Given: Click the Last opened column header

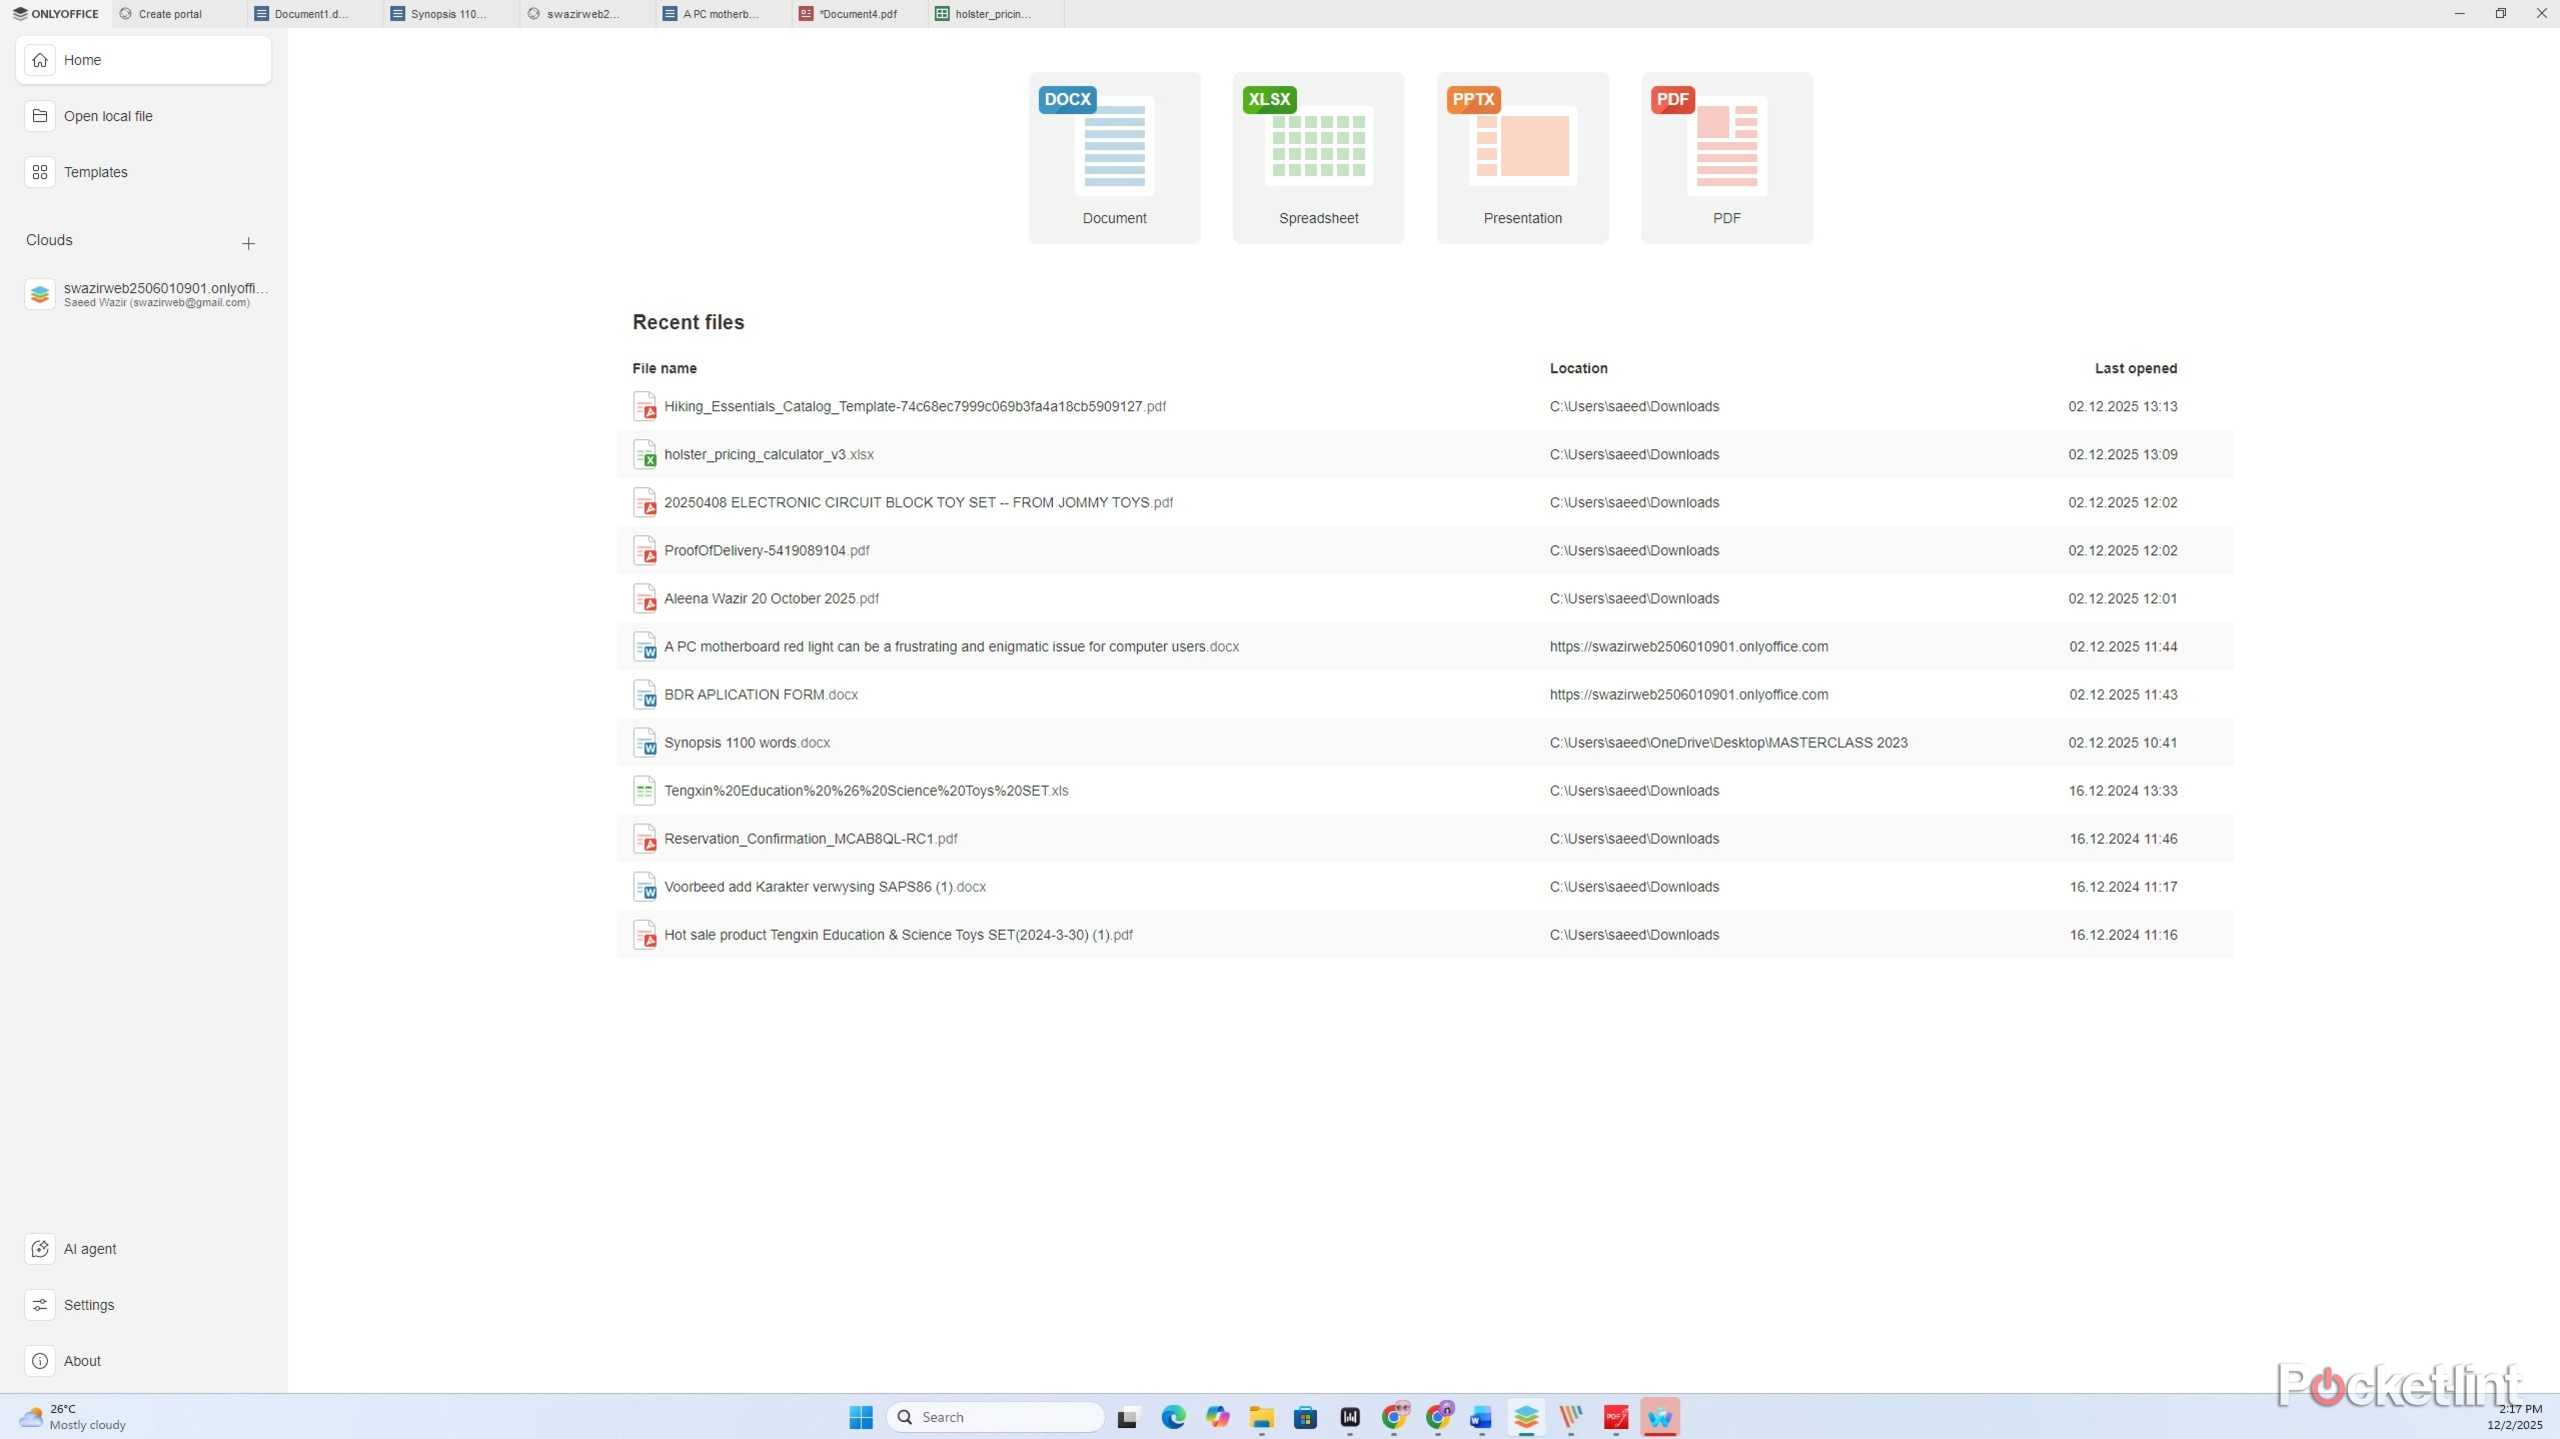Looking at the screenshot, I should (2135, 368).
